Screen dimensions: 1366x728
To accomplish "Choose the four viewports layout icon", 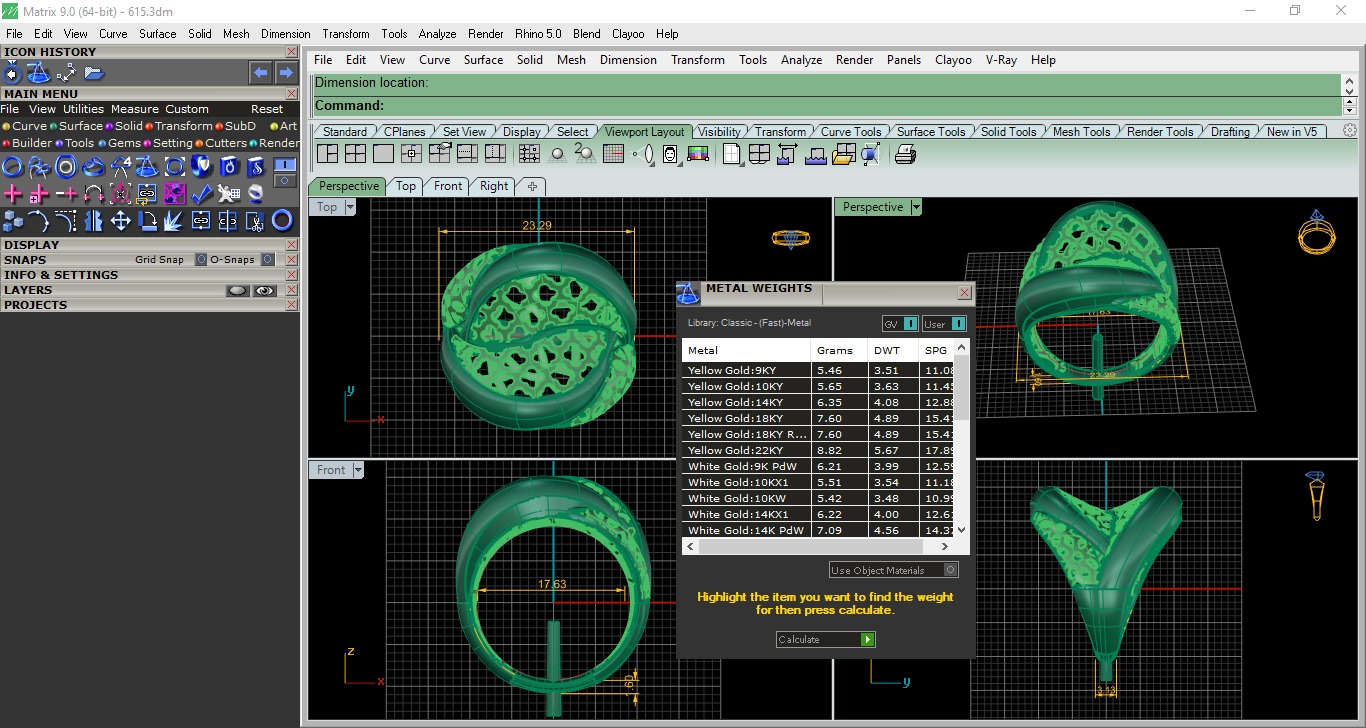I will (355, 154).
